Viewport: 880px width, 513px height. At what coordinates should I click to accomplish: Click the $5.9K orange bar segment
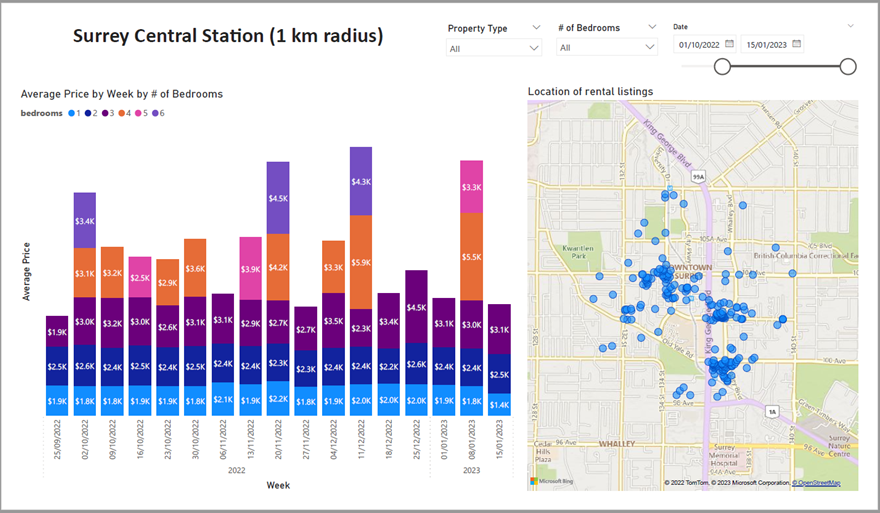(361, 262)
